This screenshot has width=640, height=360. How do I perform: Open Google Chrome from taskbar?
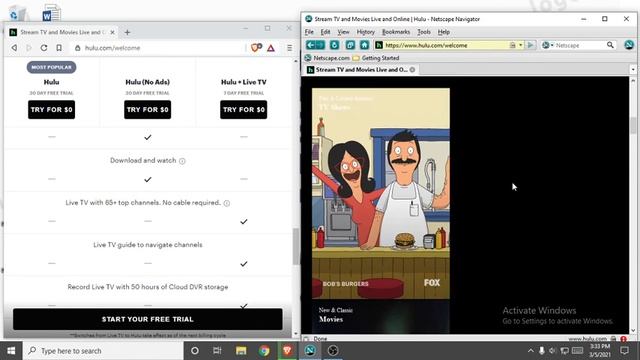click(x=264, y=351)
